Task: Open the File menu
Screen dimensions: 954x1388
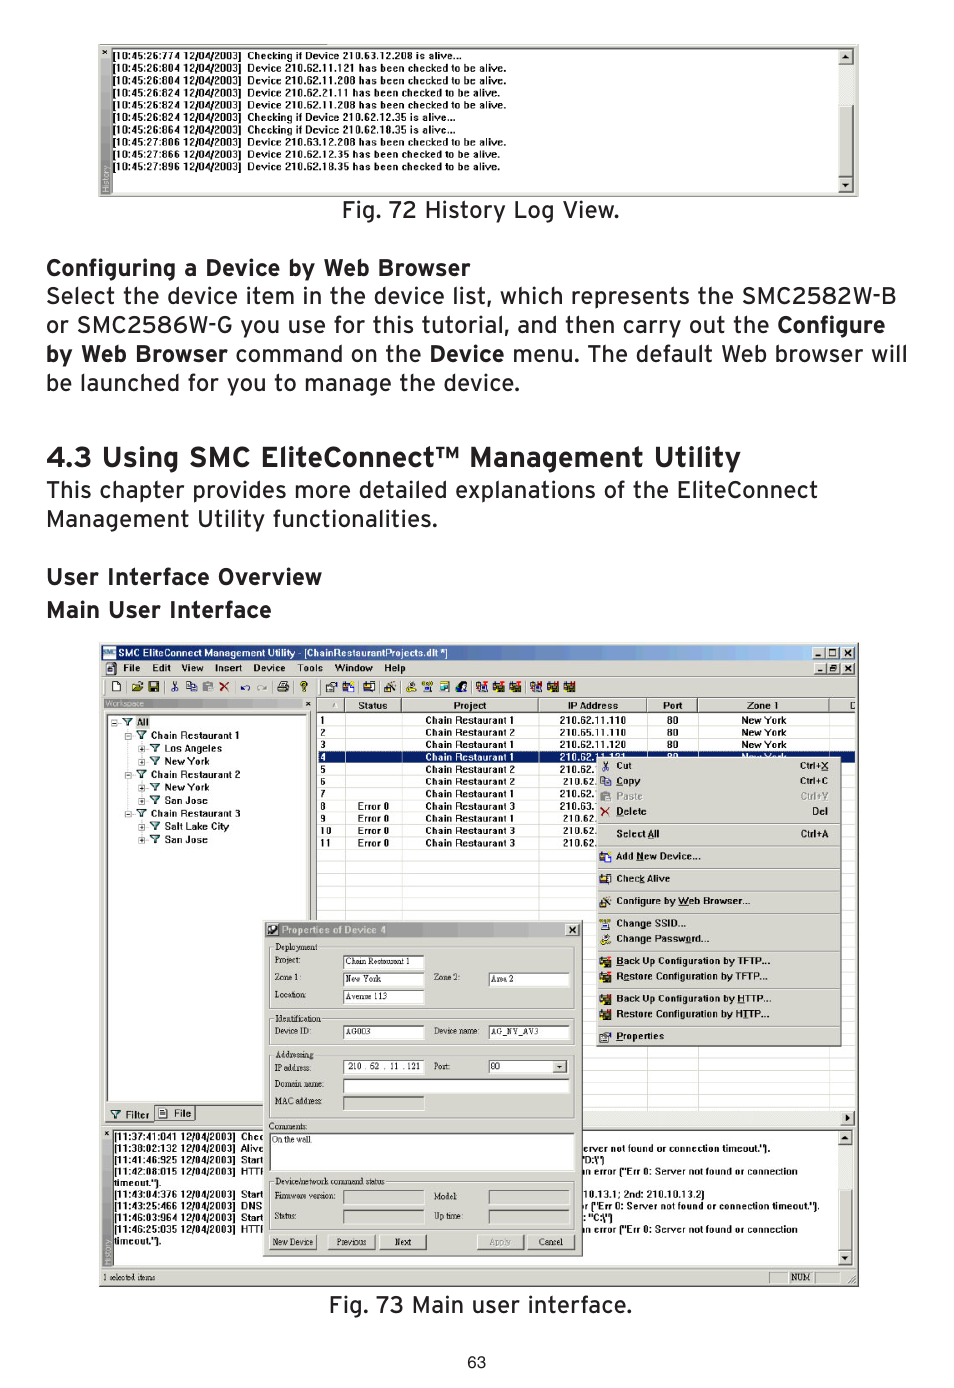Action: click(x=132, y=668)
